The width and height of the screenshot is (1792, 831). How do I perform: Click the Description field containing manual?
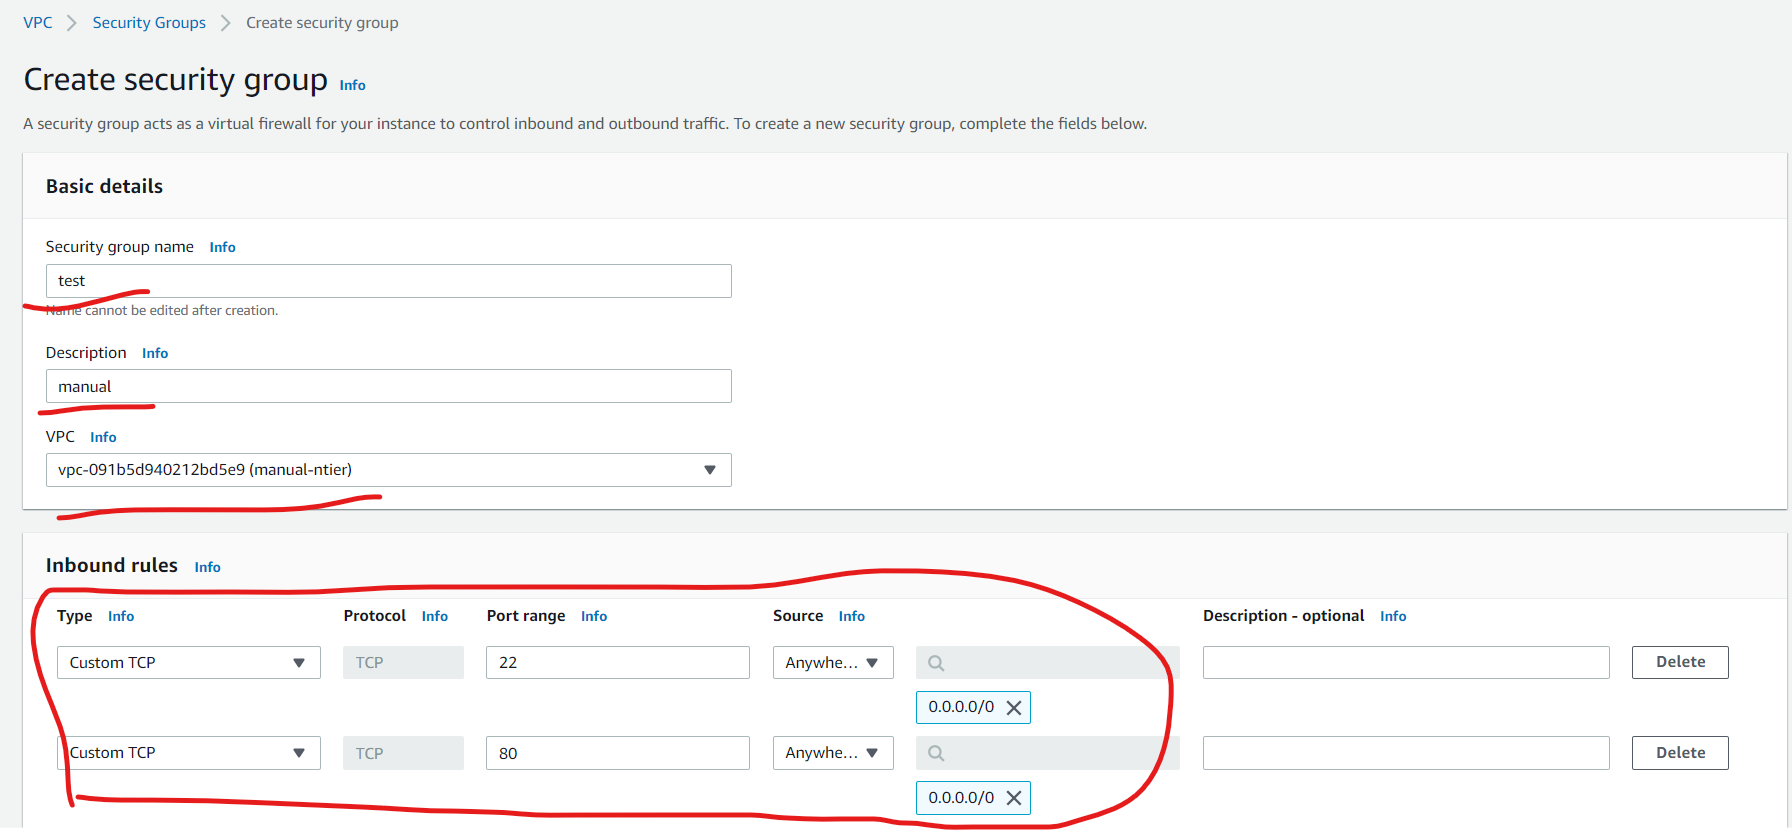pyautogui.click(x=388, y=386)
